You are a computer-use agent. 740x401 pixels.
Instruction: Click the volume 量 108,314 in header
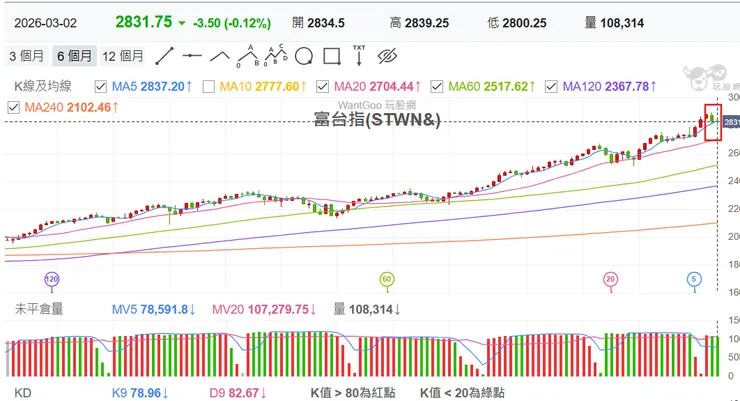coord(614,23)
